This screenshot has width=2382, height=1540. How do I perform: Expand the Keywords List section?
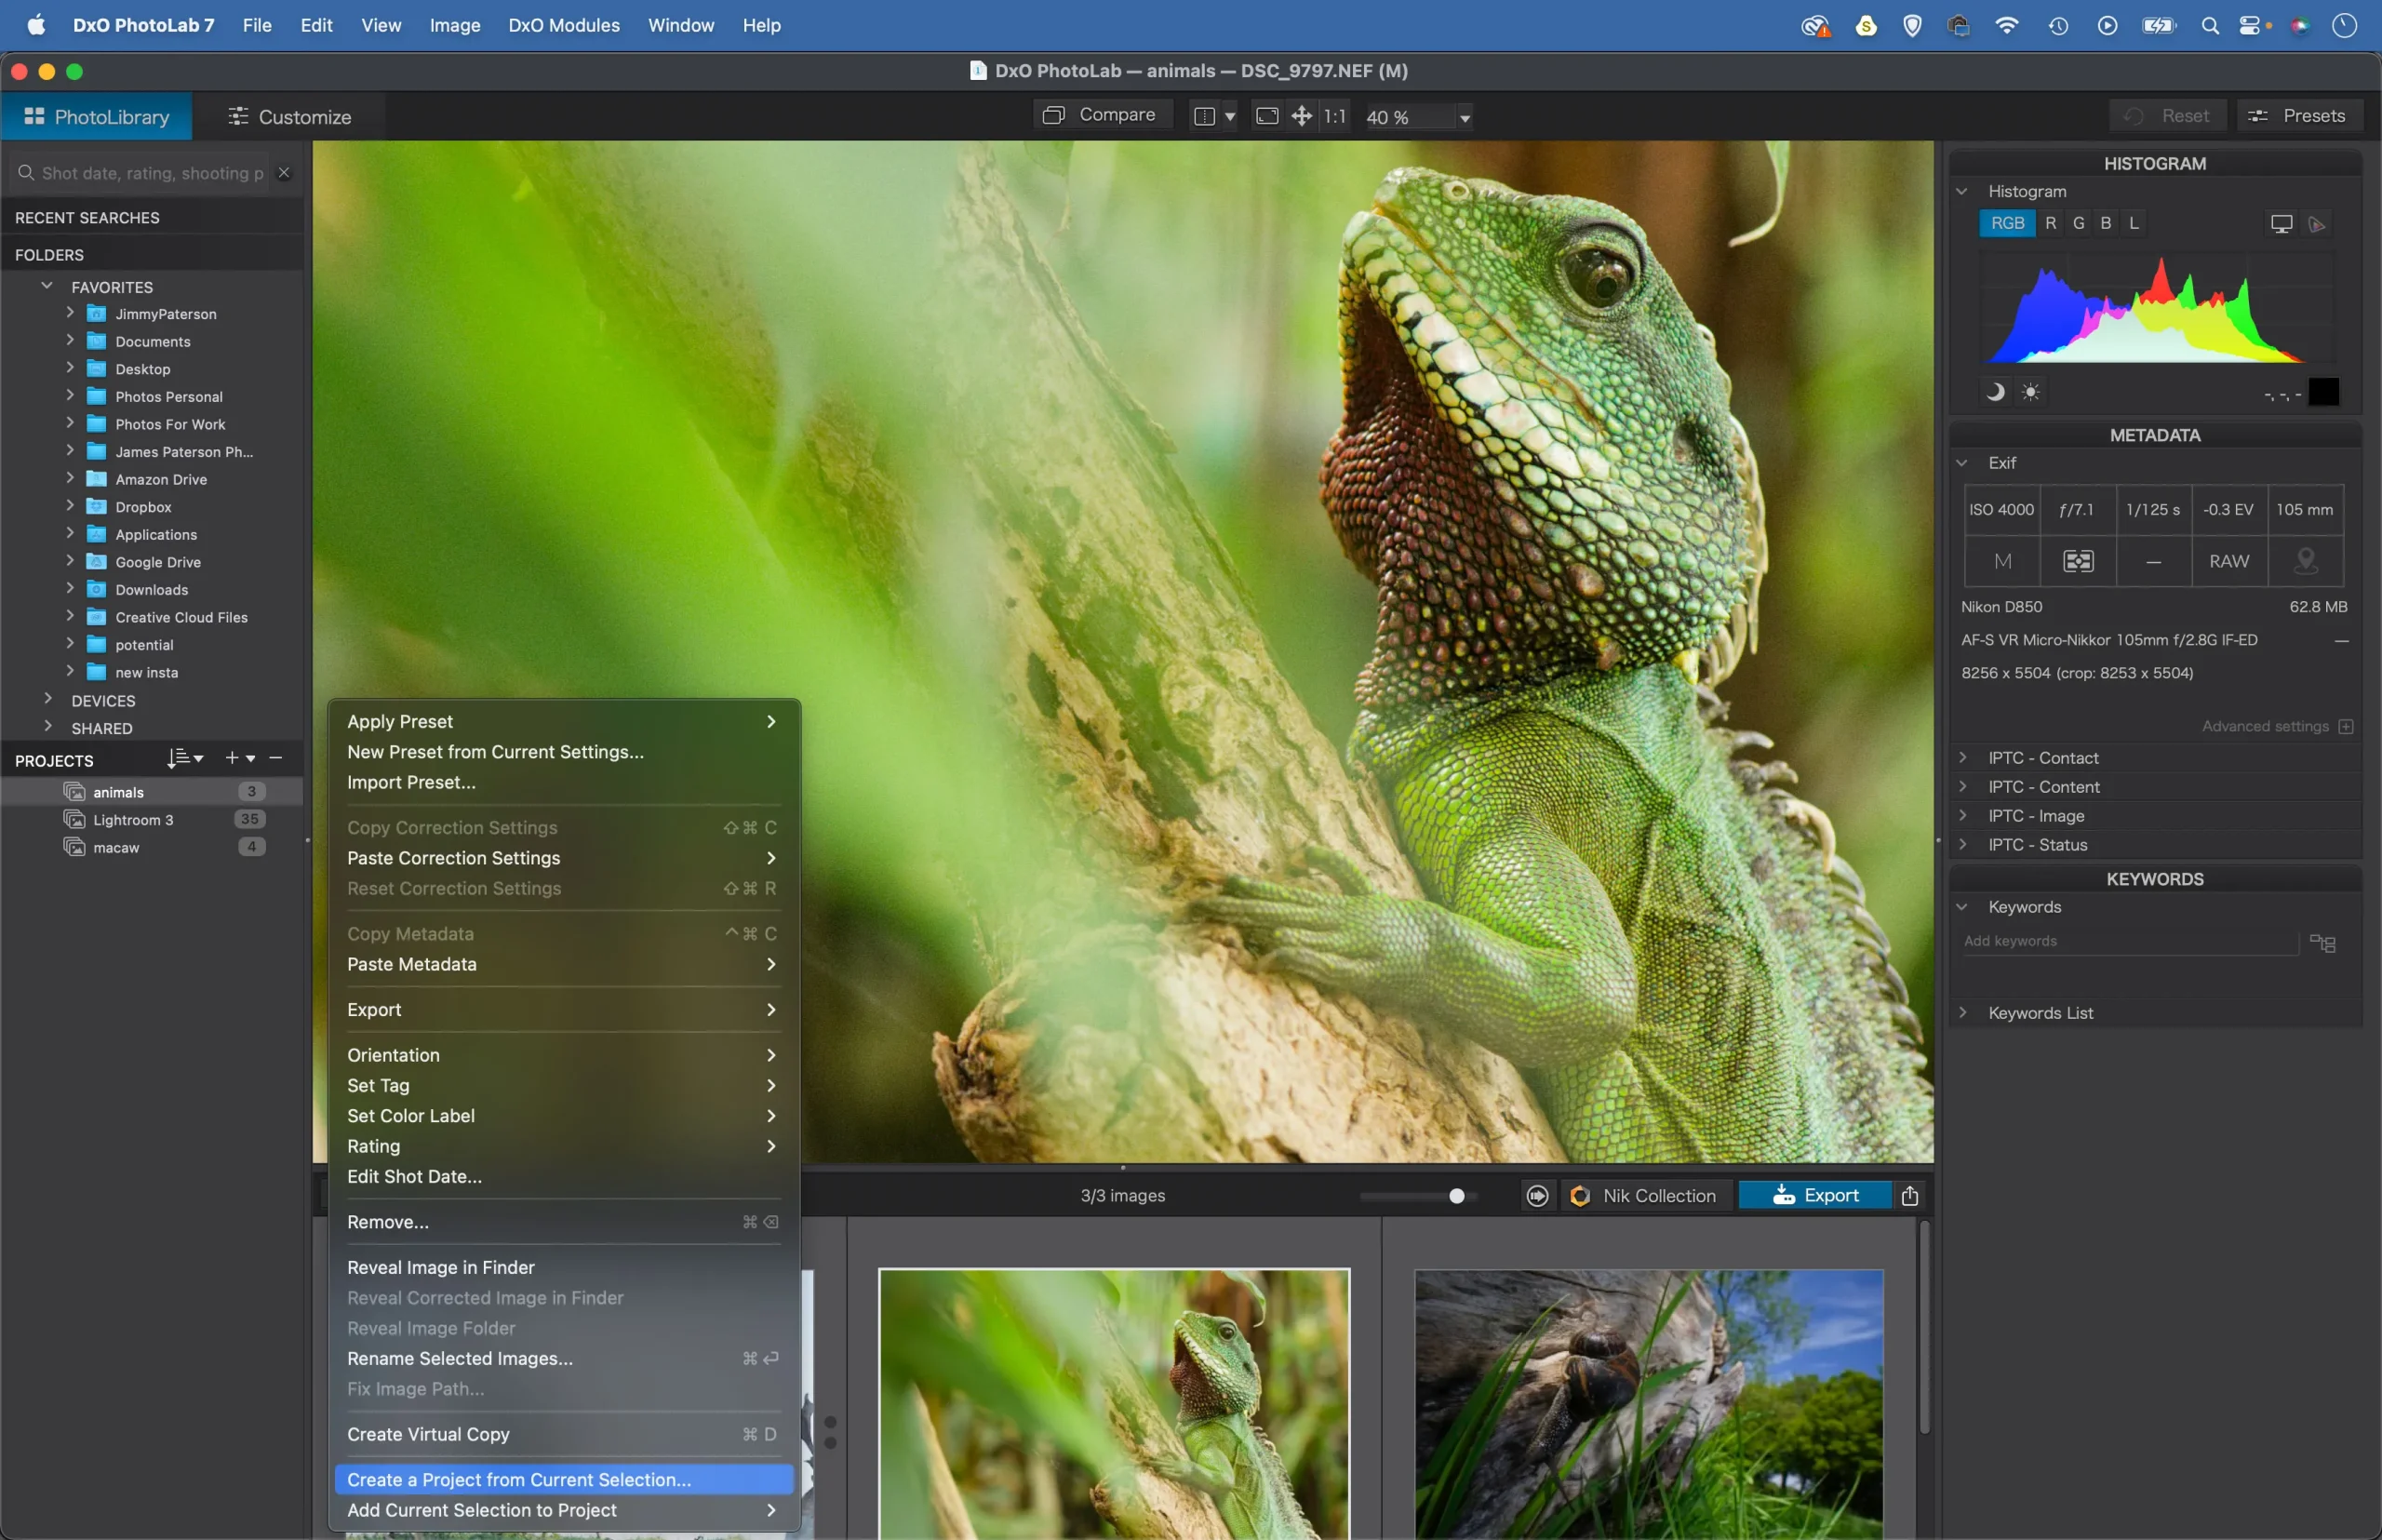point(1963,1012)
